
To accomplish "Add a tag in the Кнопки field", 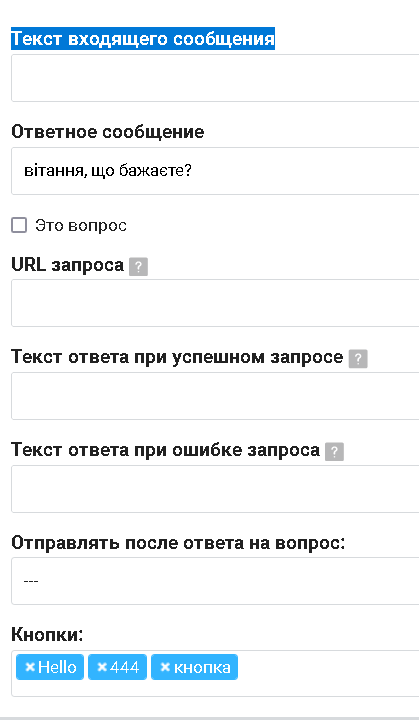I will point(326,673).
